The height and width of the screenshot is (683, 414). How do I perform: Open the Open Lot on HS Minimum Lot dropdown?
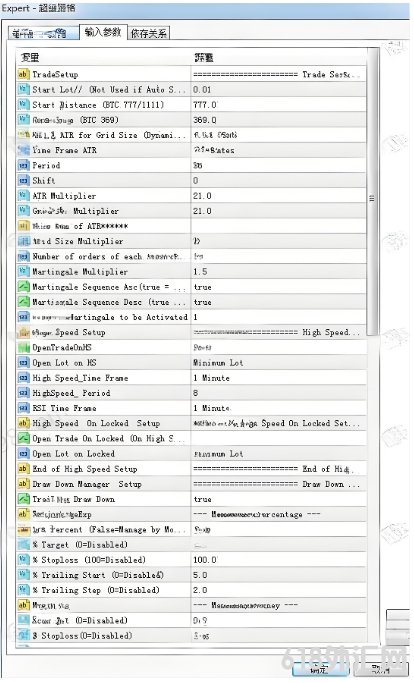(278, 362)
